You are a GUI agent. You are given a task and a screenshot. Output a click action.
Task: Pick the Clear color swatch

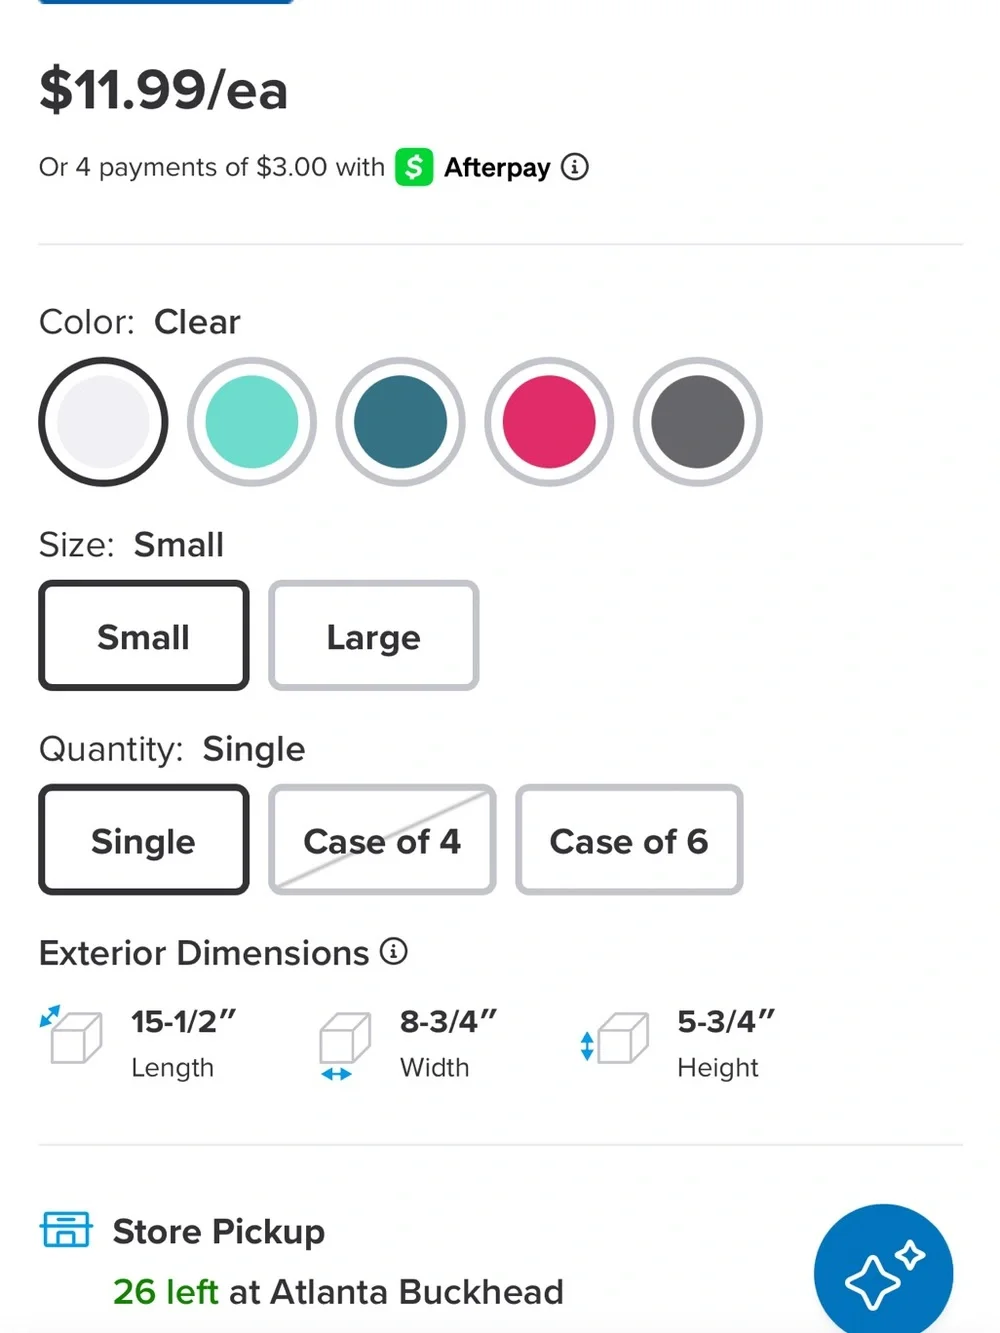[103, 422]
